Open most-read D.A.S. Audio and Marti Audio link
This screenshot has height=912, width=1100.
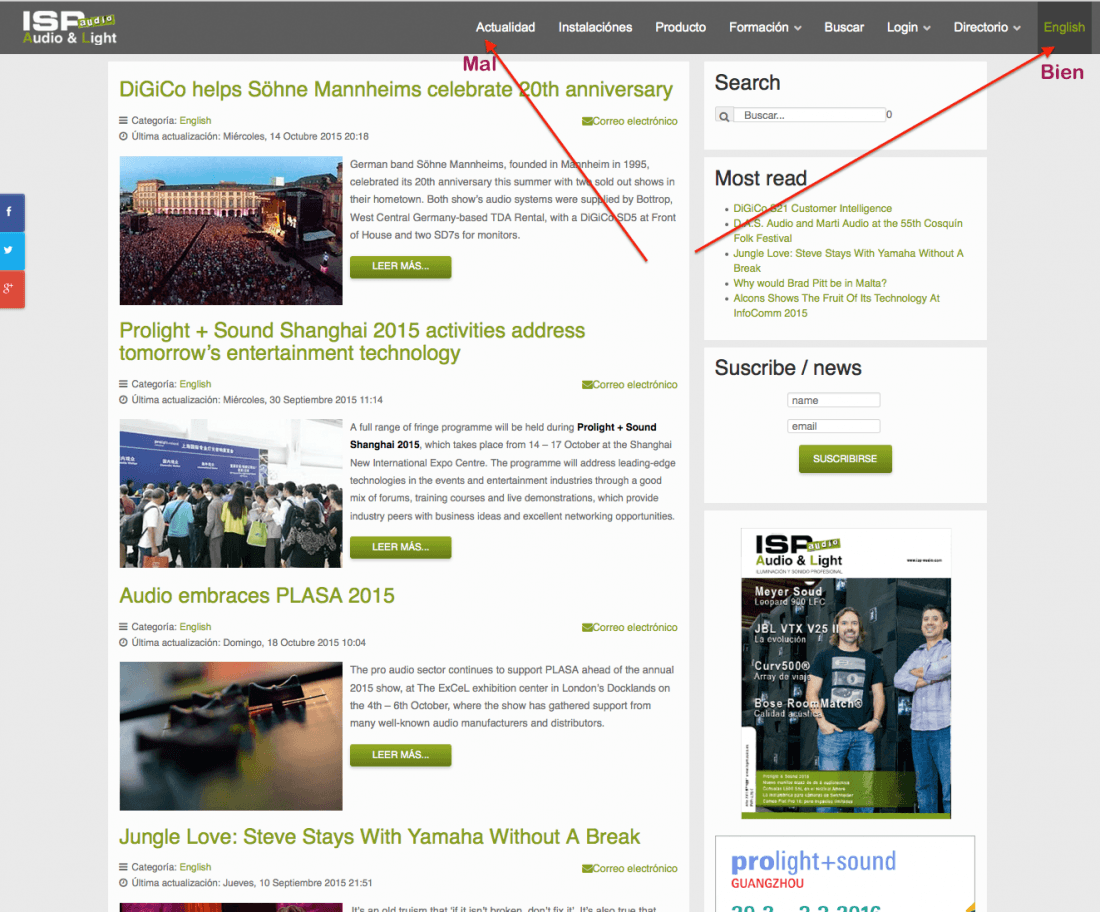tap(847, 231)
